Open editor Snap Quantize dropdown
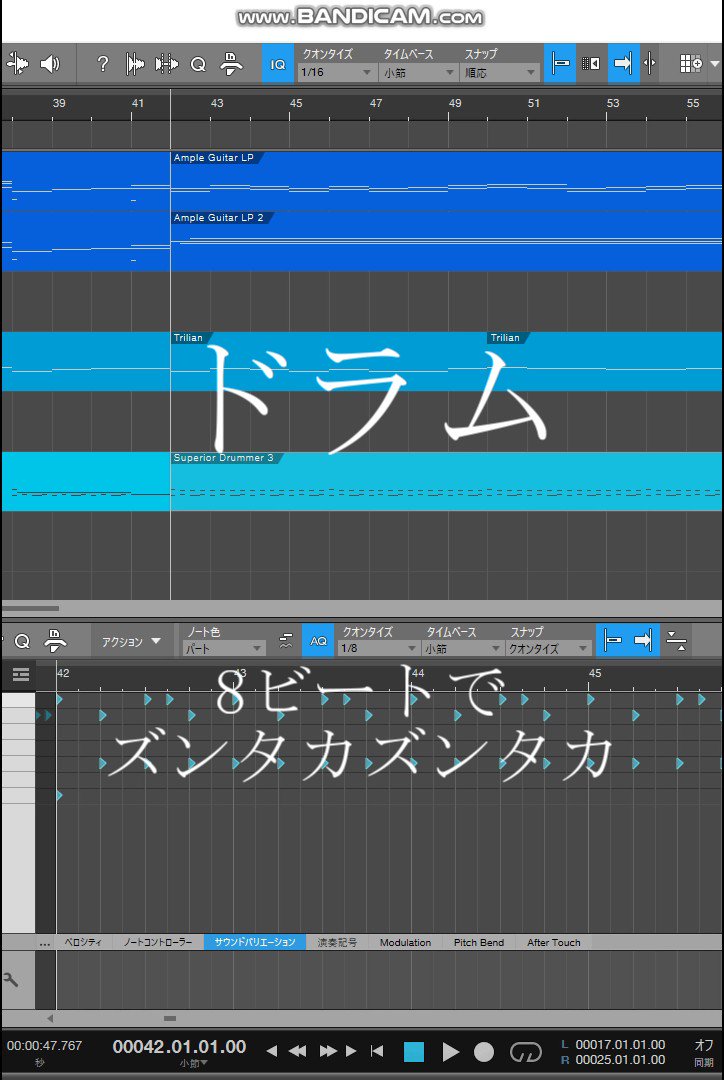This screenshot has height=1080, width=724. pos(548,649)
